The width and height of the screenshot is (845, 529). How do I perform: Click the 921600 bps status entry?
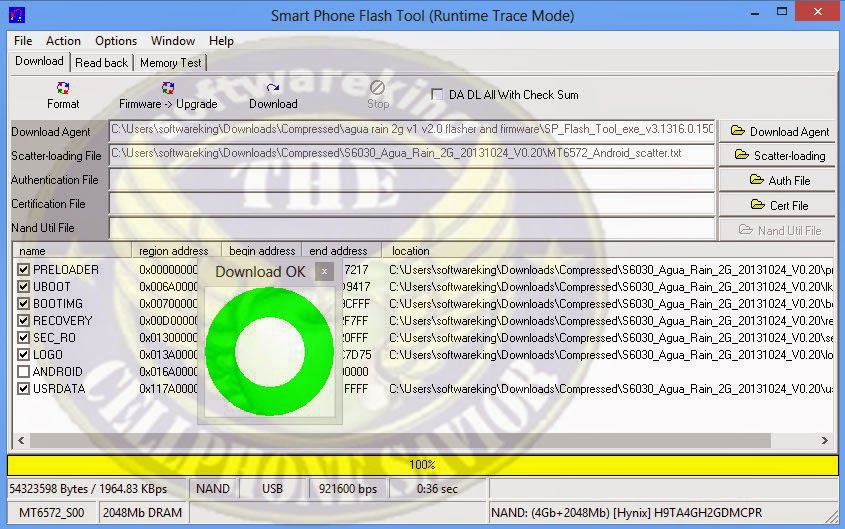pyautogui.click(x=348, y=489)
